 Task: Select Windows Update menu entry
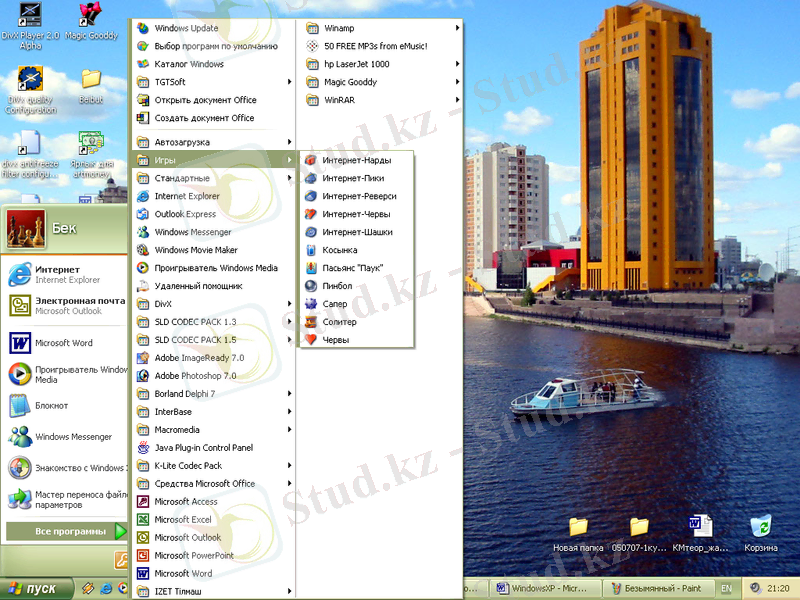coord(186,28)
